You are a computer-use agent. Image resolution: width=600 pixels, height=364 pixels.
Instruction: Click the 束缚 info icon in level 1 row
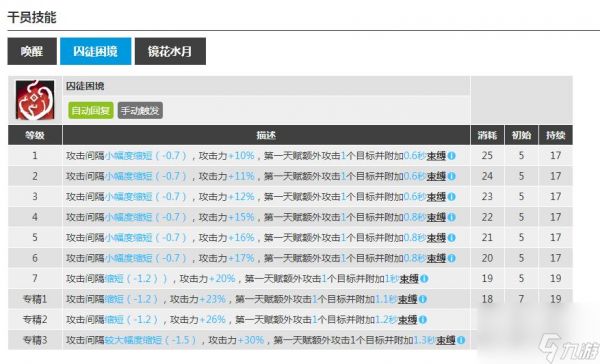coord(452,156)
